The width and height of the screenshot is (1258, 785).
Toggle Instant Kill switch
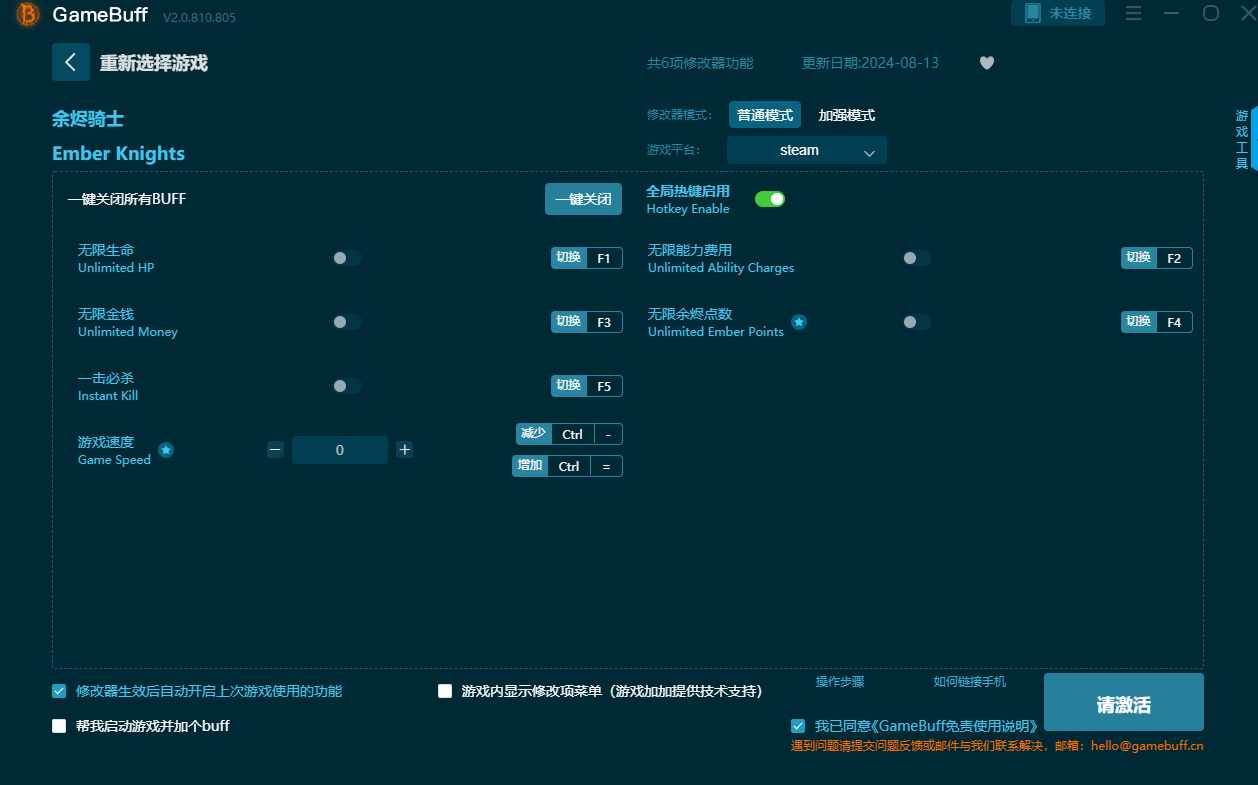point(347,386)
